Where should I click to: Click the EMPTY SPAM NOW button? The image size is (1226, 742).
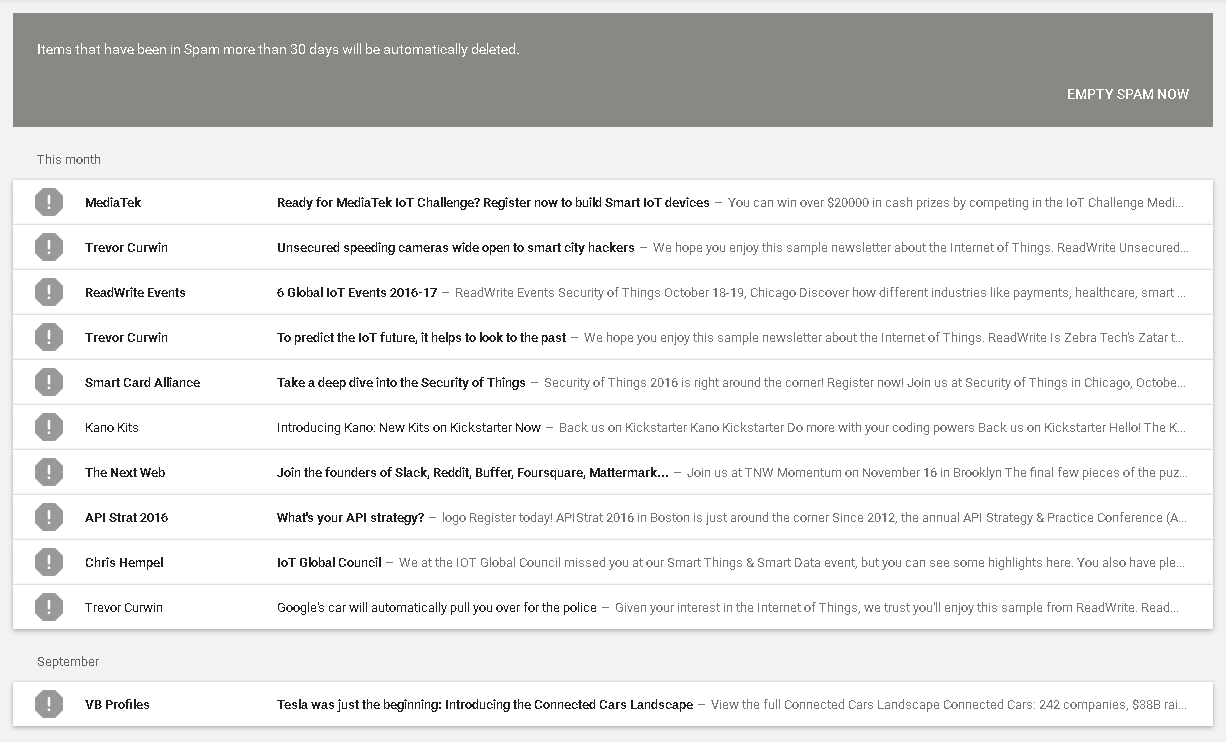[x=1128, y=94]
